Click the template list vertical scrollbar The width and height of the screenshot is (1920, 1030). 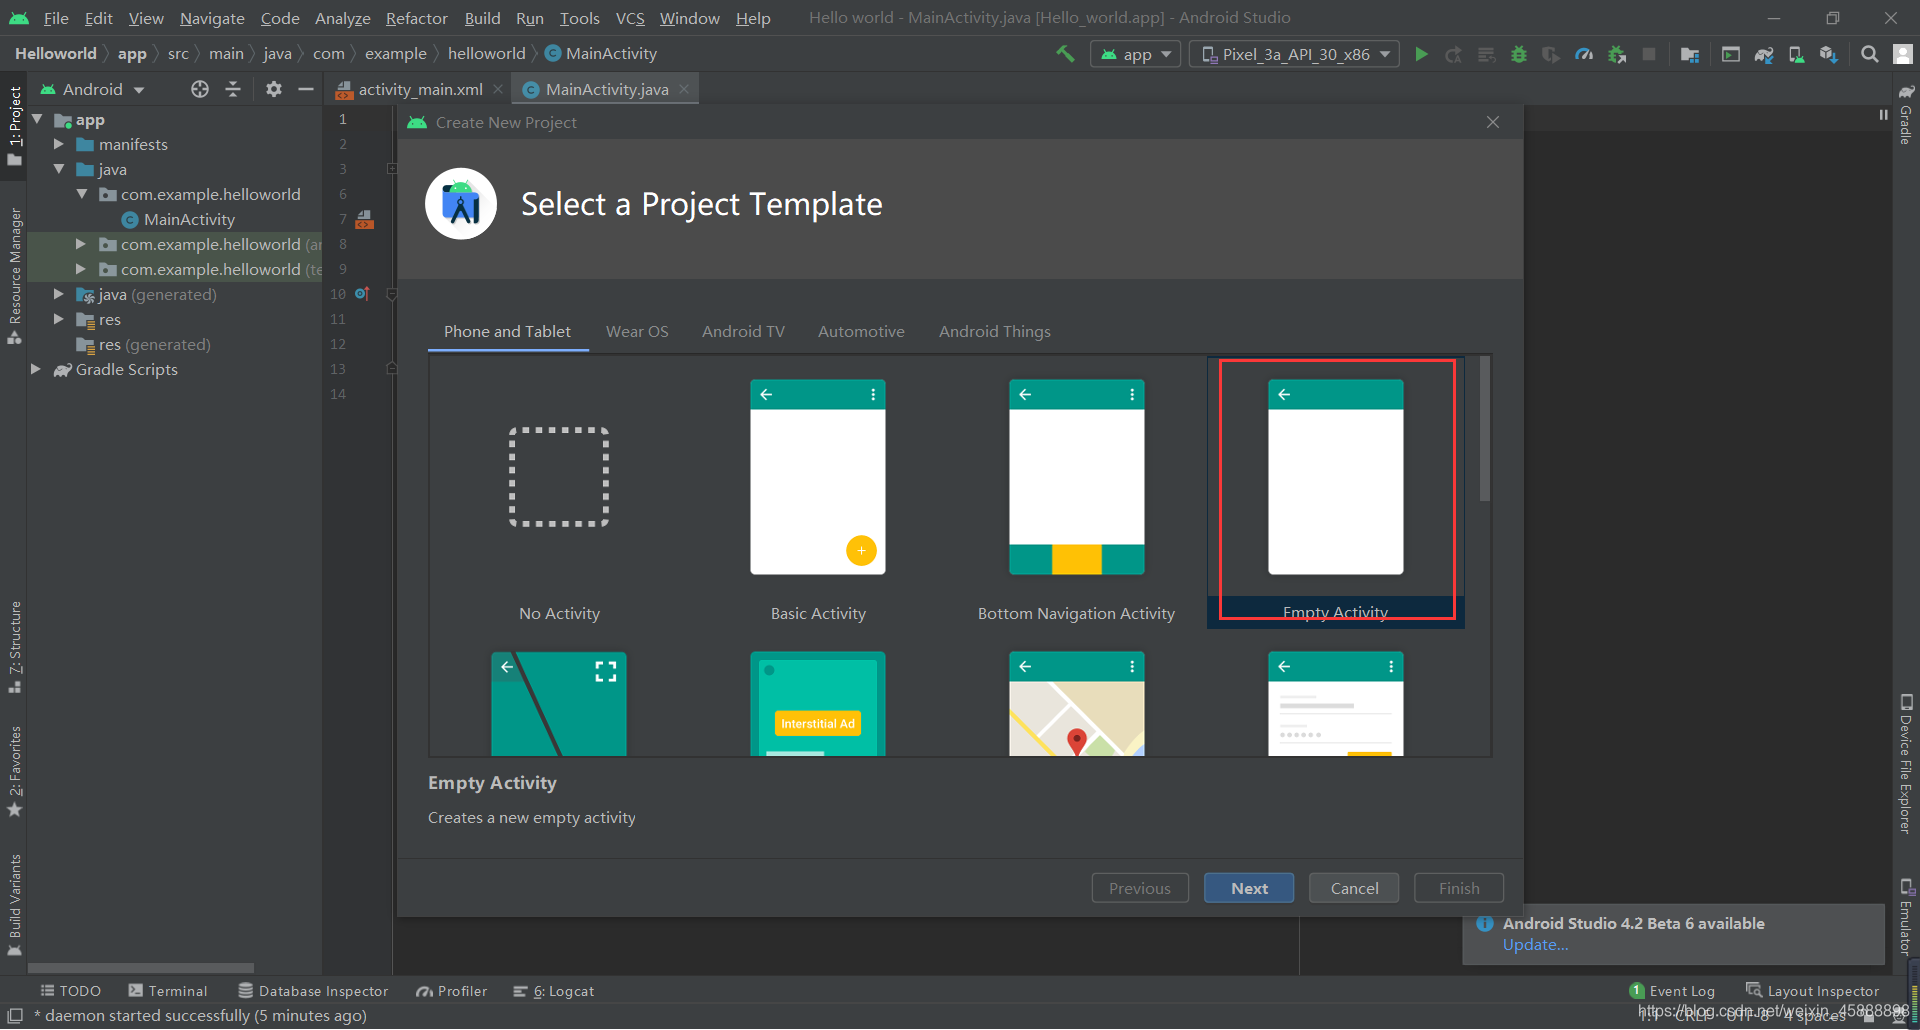pos(1485,429)
